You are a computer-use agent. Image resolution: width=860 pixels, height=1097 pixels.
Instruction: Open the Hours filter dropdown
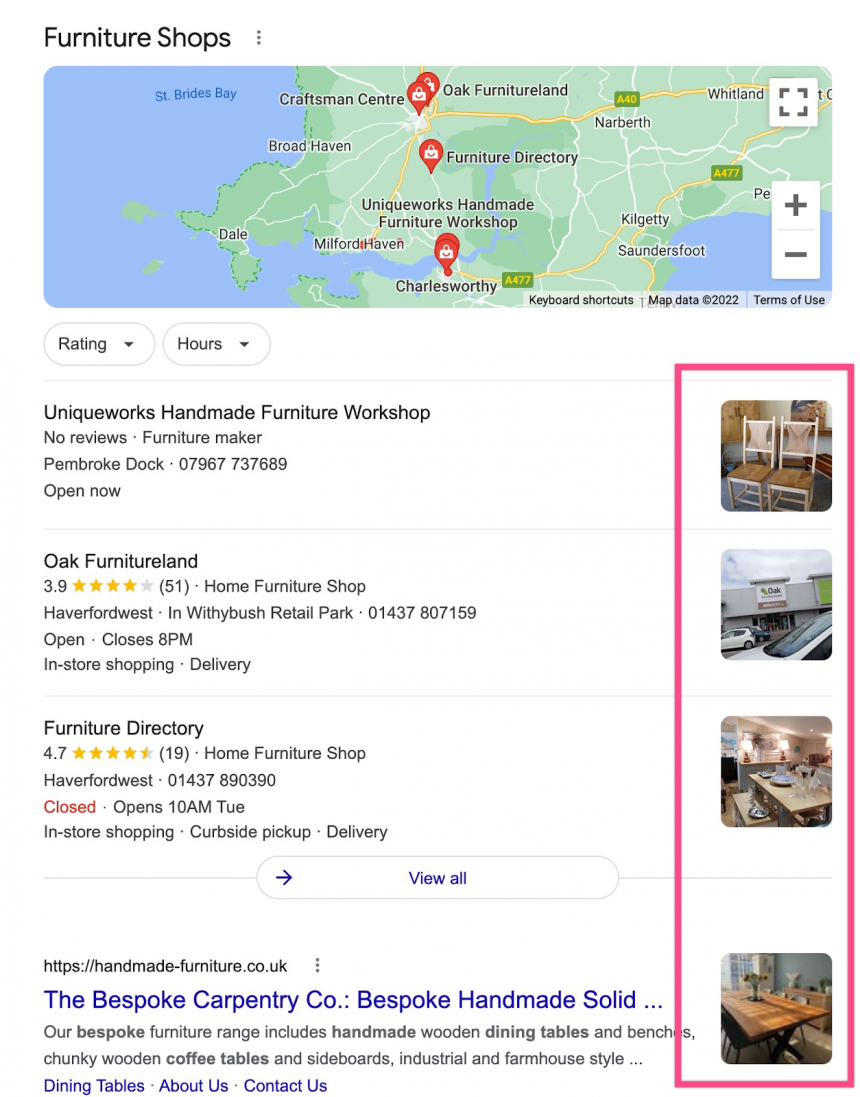coord(216,344)
